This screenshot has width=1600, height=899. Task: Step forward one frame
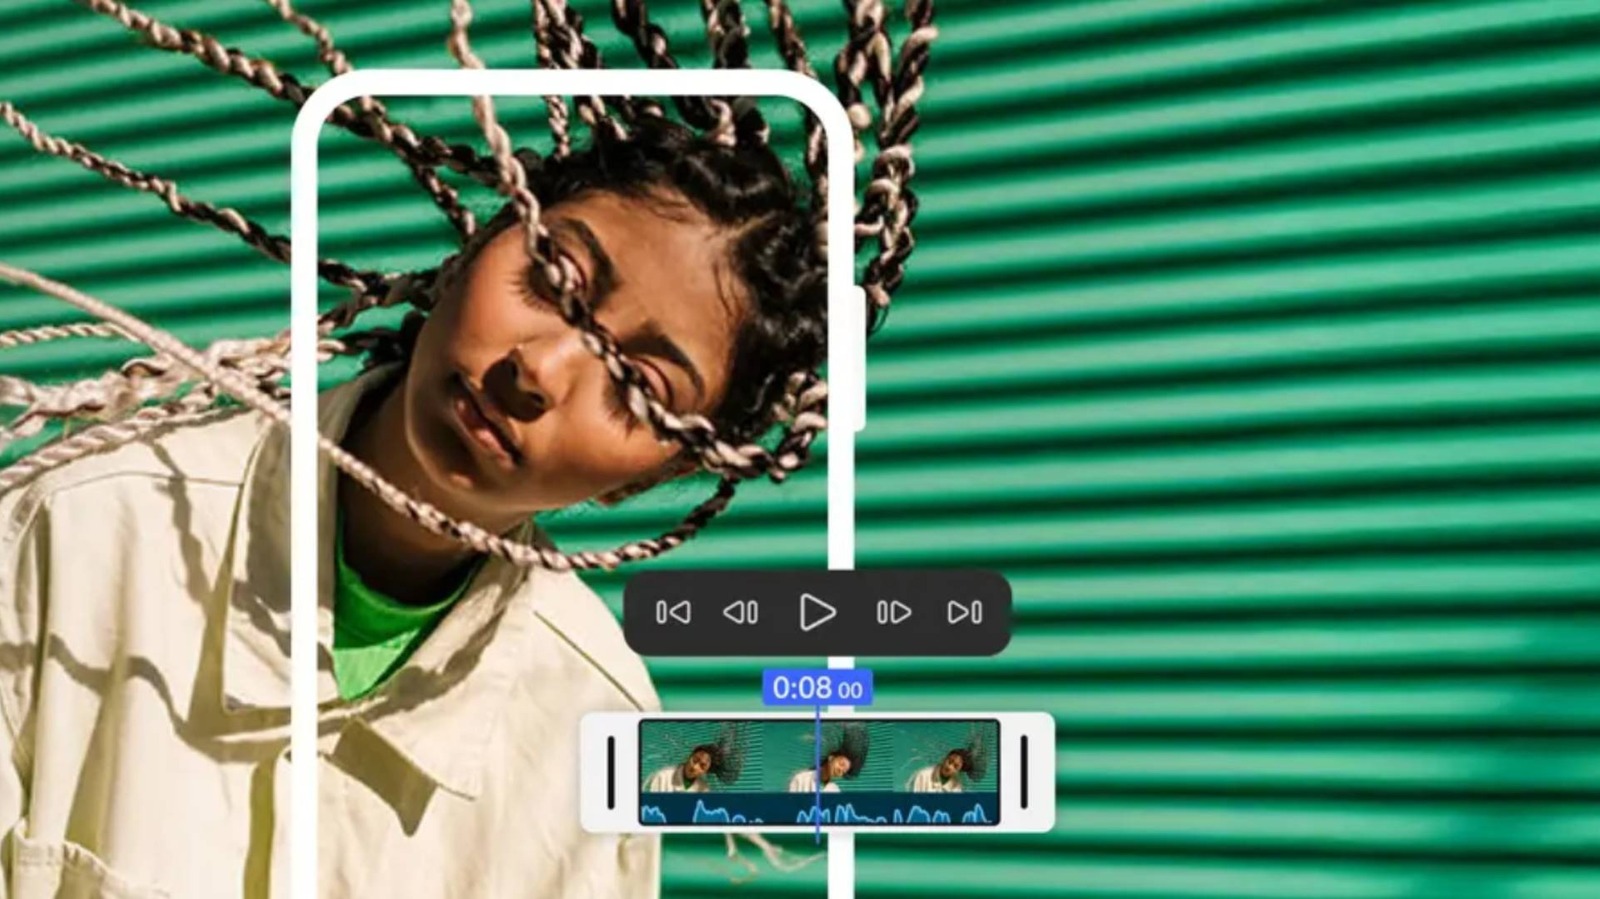tap(893, 612)
